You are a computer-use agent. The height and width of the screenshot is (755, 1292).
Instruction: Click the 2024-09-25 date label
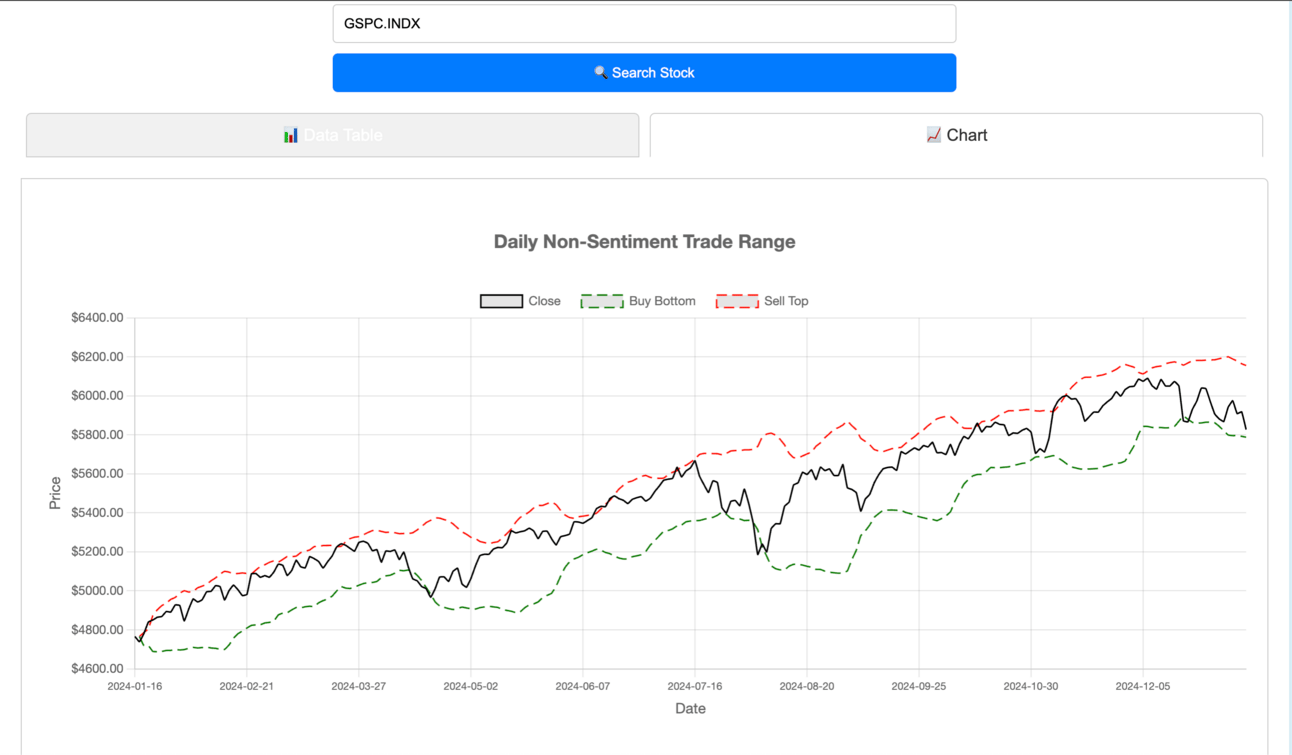click(x=919, y=687)
